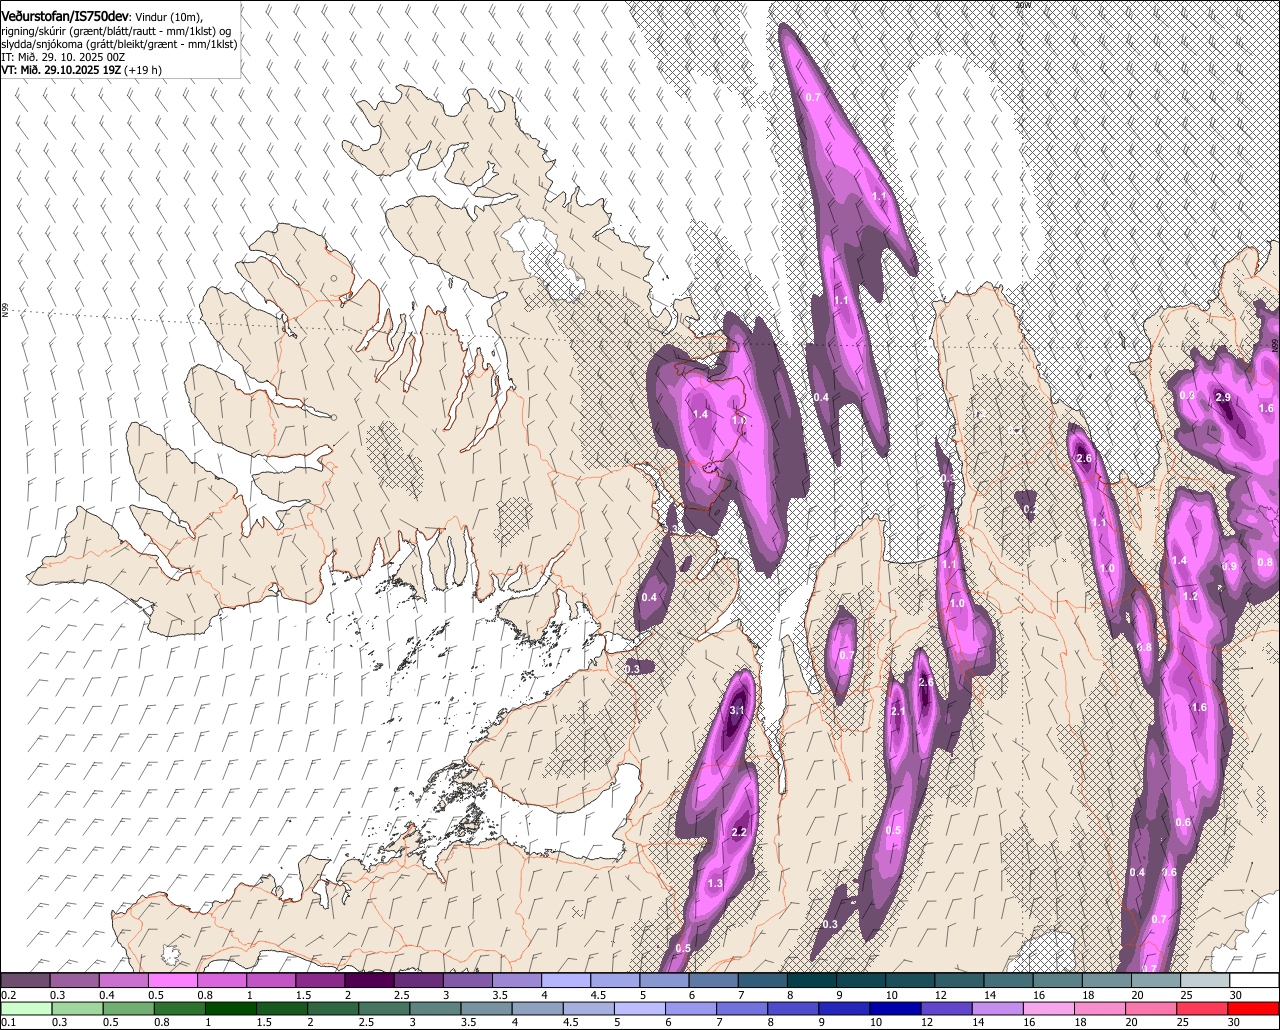The width and height of the screenshot is (1280, 1030).
Task: Click the 3.1 precipitation value on the map
Action: 738,710
